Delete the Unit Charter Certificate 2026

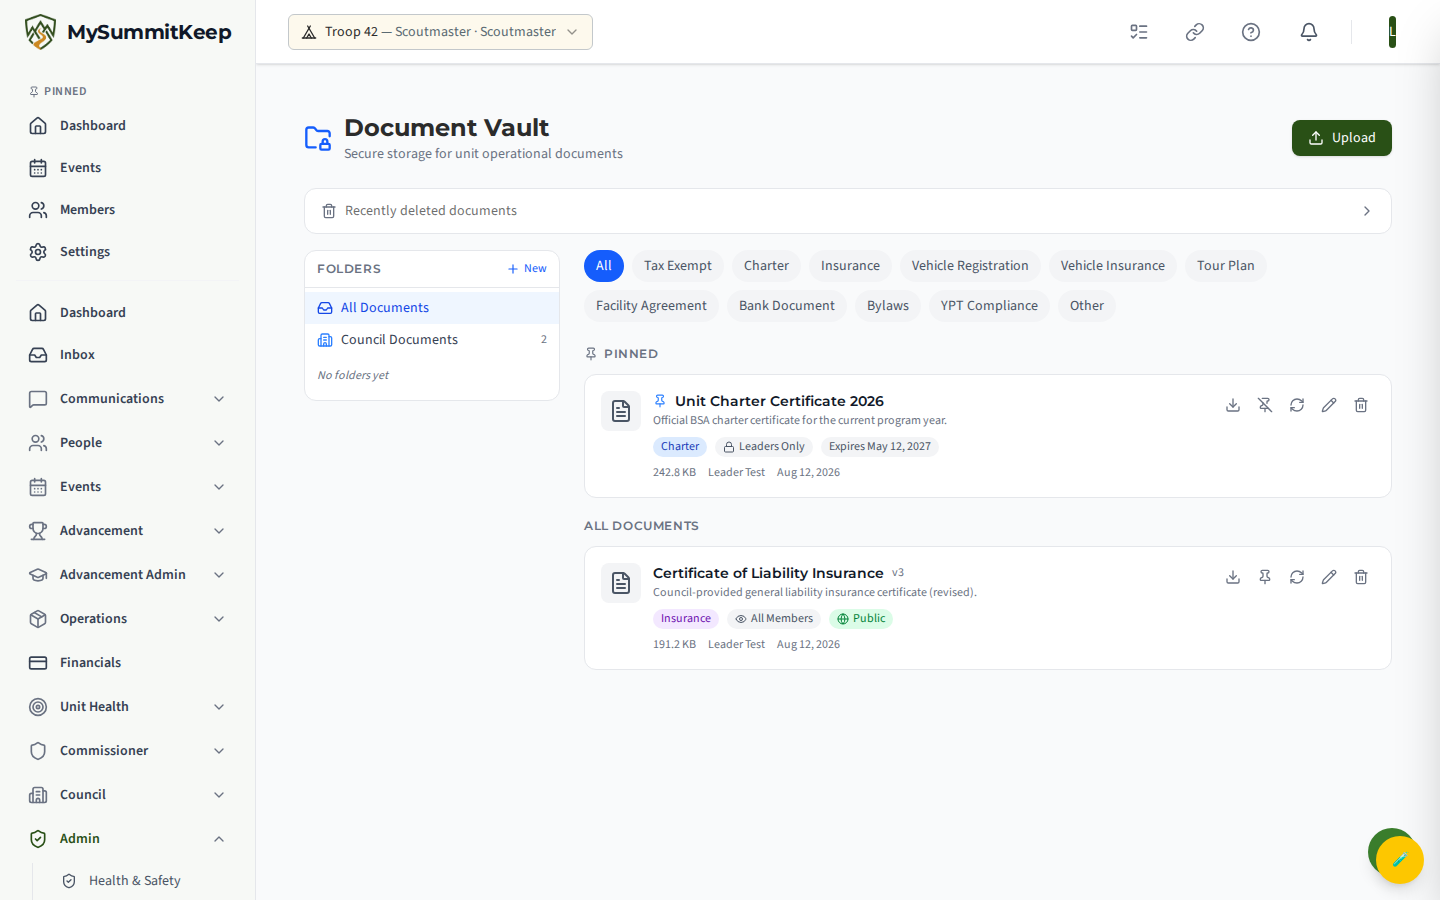pos(1361,405)
